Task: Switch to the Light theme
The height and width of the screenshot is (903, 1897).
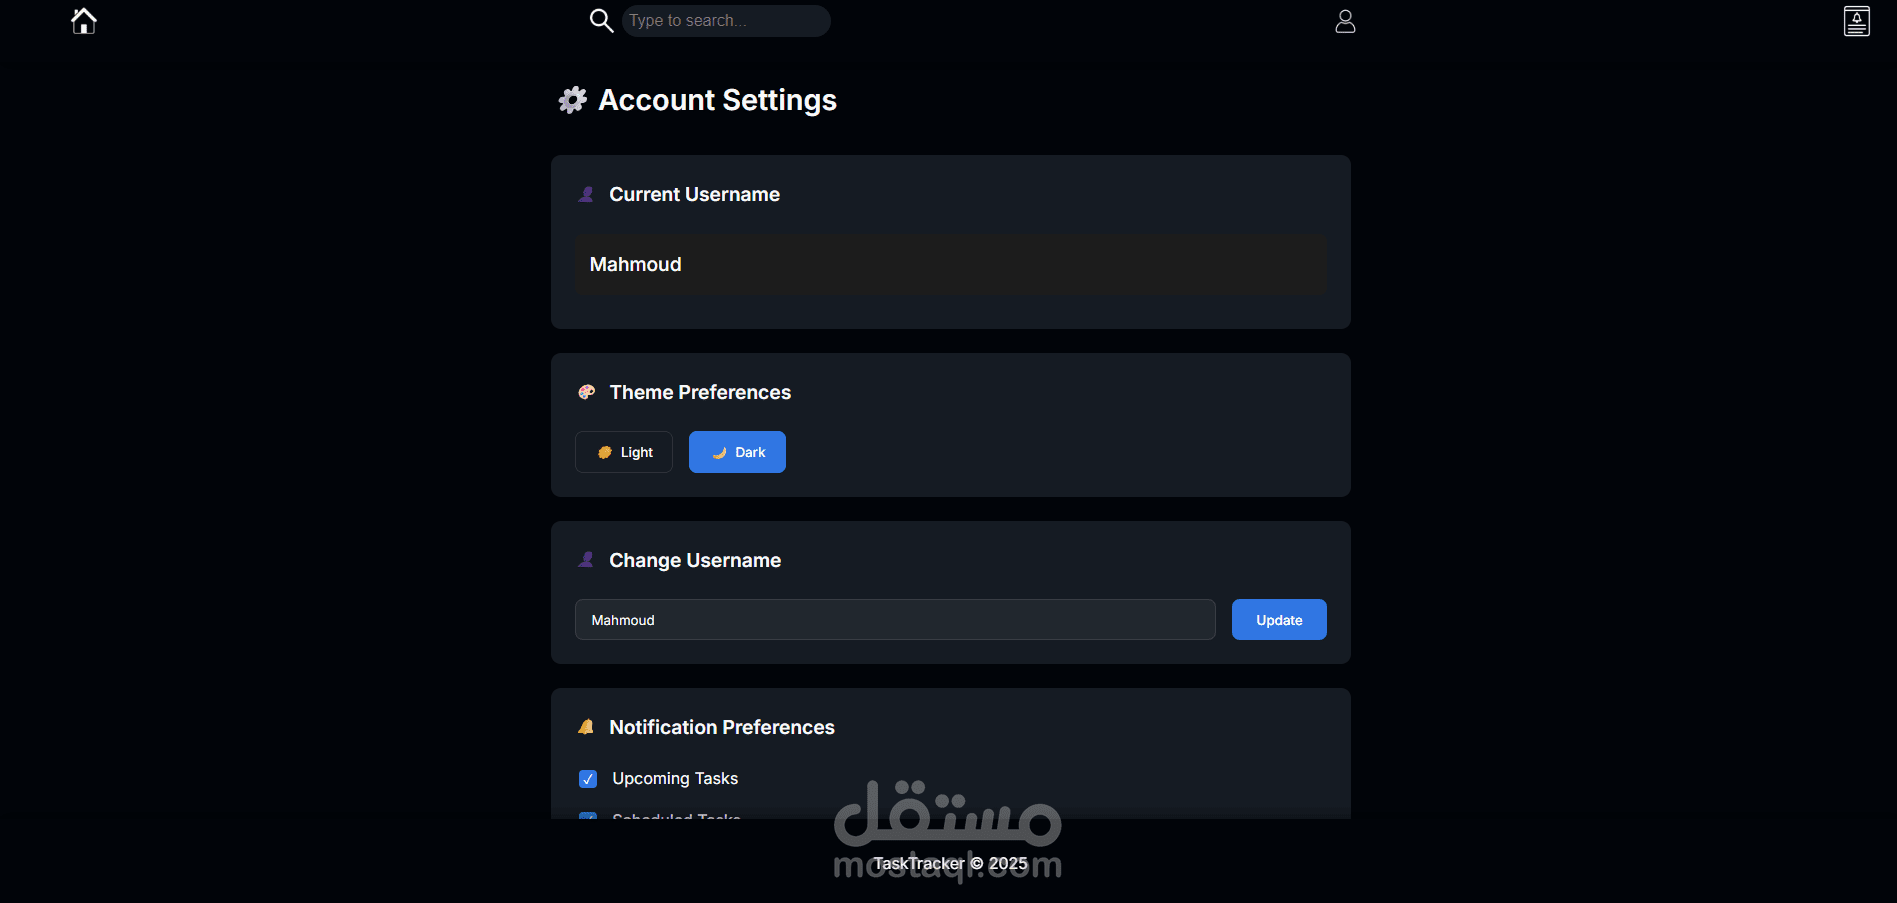Action: coord(624,452)
